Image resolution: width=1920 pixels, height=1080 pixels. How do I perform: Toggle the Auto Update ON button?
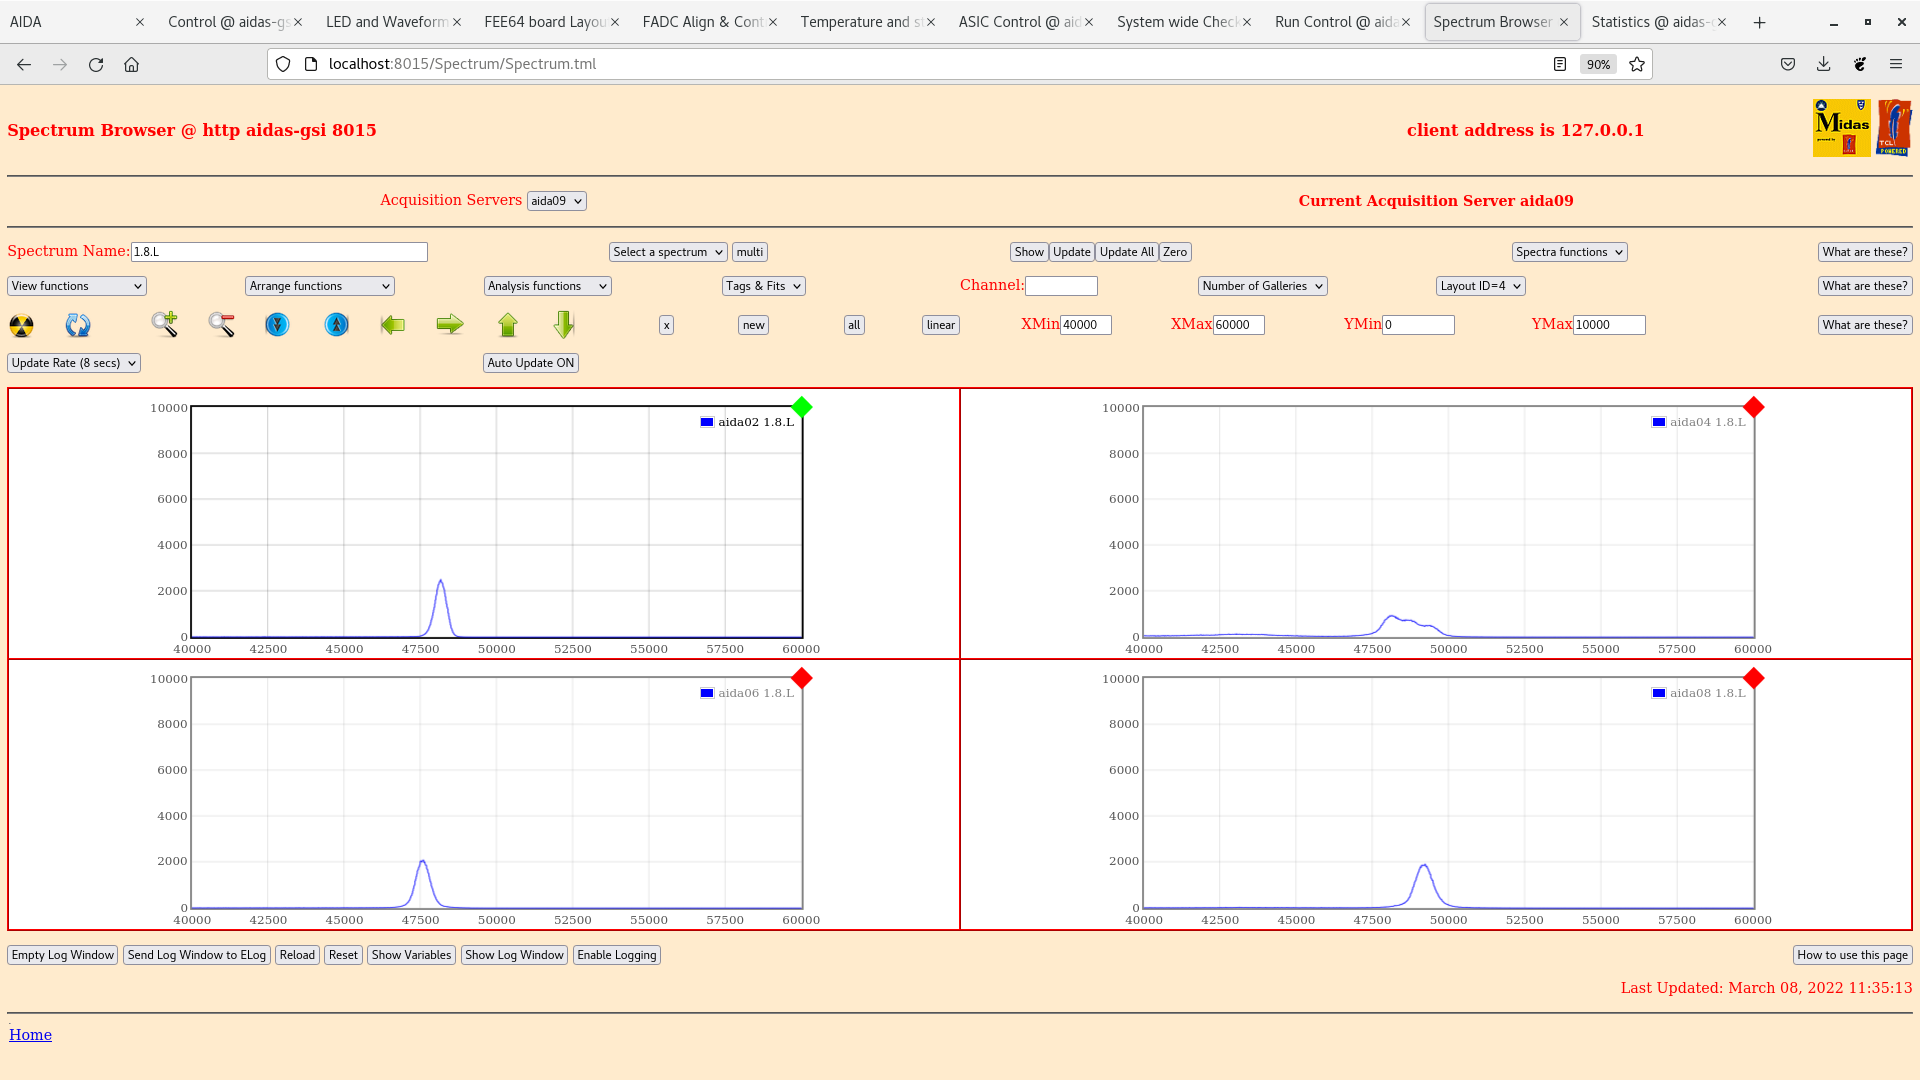tap(531, 363)
